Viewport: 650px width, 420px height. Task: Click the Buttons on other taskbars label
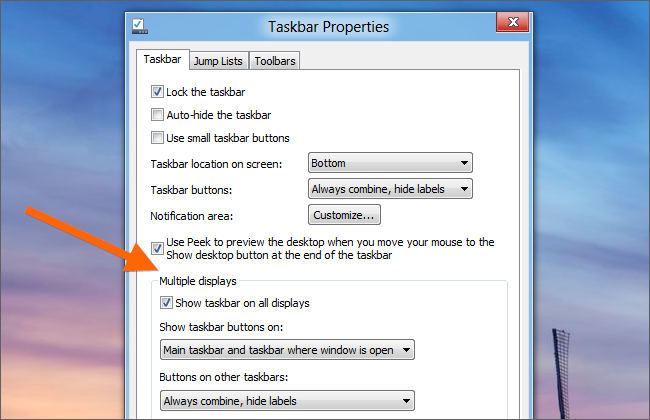coord(221,378)
